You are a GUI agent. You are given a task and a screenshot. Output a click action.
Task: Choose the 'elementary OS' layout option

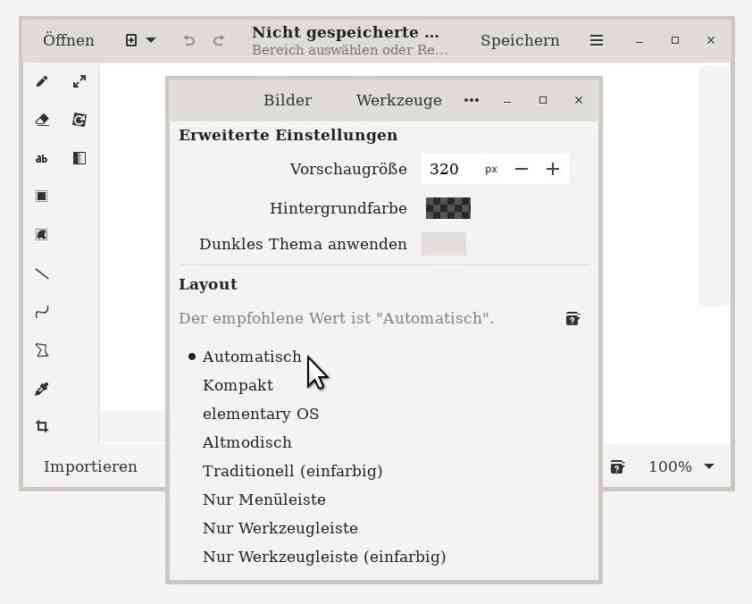(261, 414)
